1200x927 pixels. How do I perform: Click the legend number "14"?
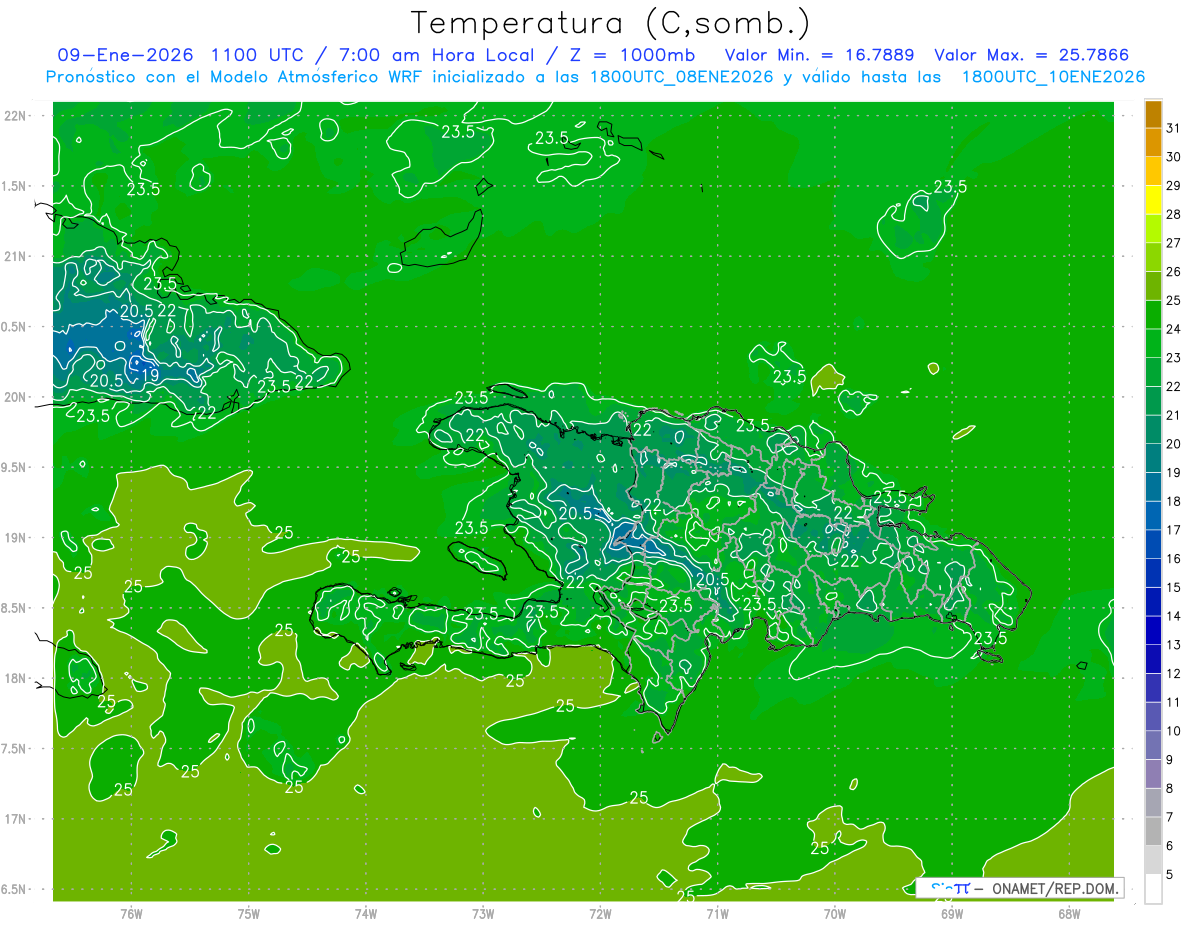[x=1173, y=616]
